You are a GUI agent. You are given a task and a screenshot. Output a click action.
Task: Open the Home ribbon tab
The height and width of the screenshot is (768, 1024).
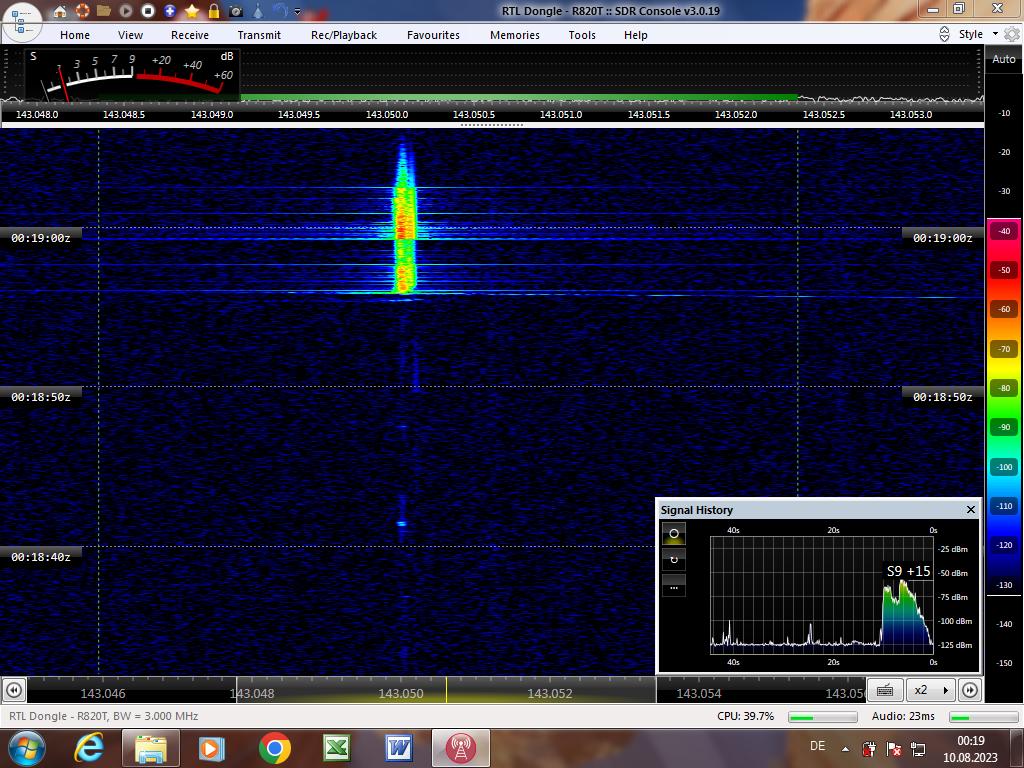pos(75,35)
